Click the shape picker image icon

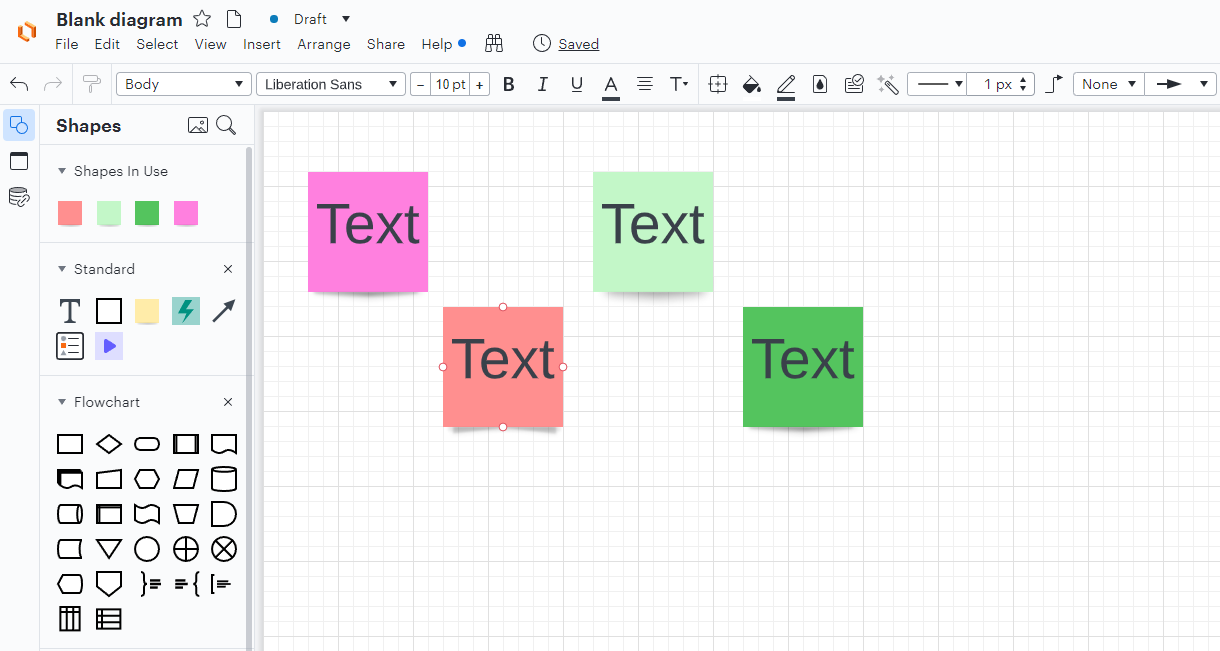pyautogui.click(x=196, y=124)
